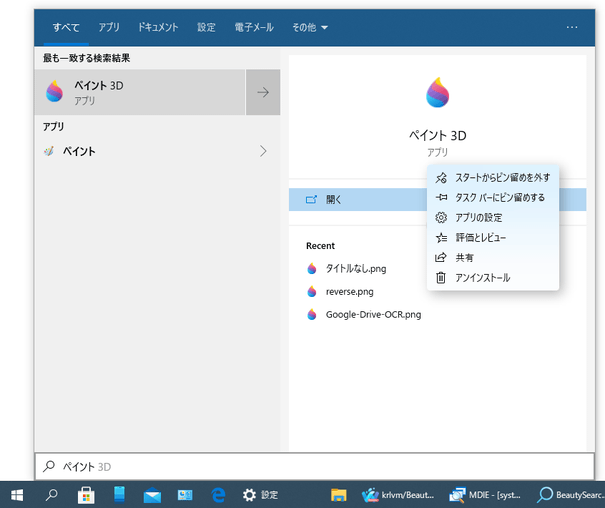Click the picture app icon before Edge
This screenshot has width=605, height=508.
[185, 495]
